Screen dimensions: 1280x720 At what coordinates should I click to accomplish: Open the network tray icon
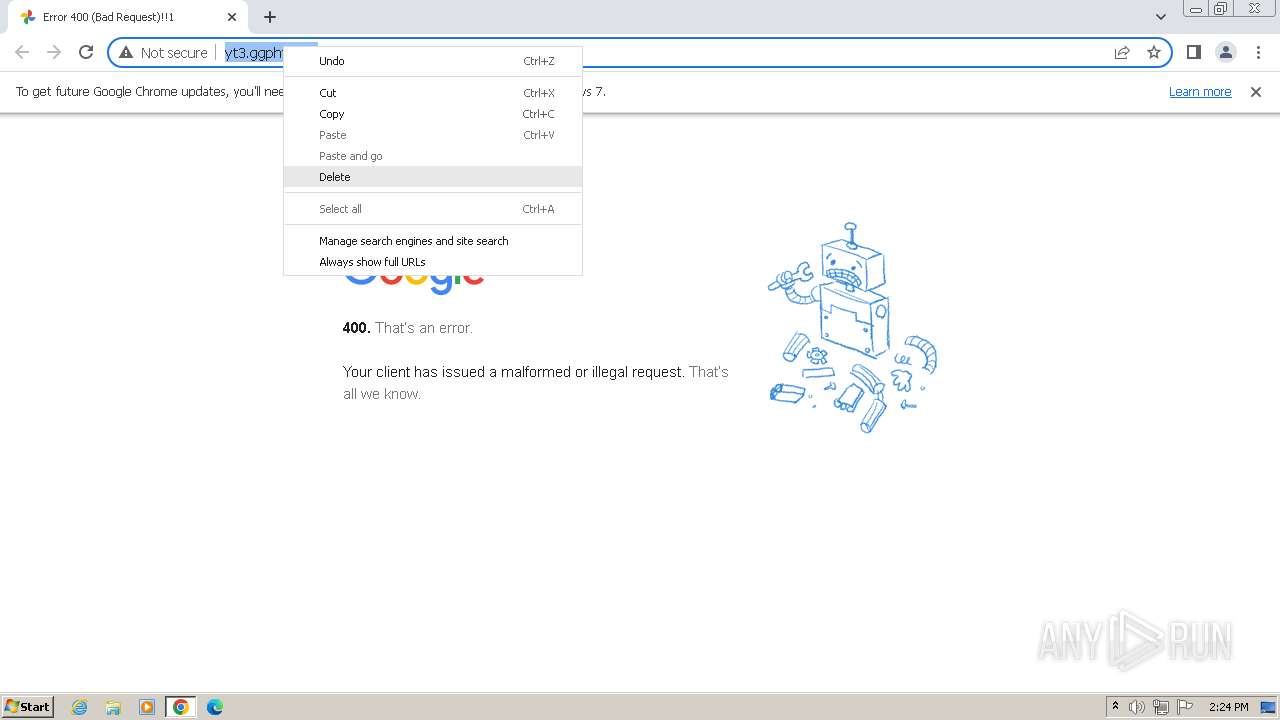pyautogui.click(x=1161, y=707)
